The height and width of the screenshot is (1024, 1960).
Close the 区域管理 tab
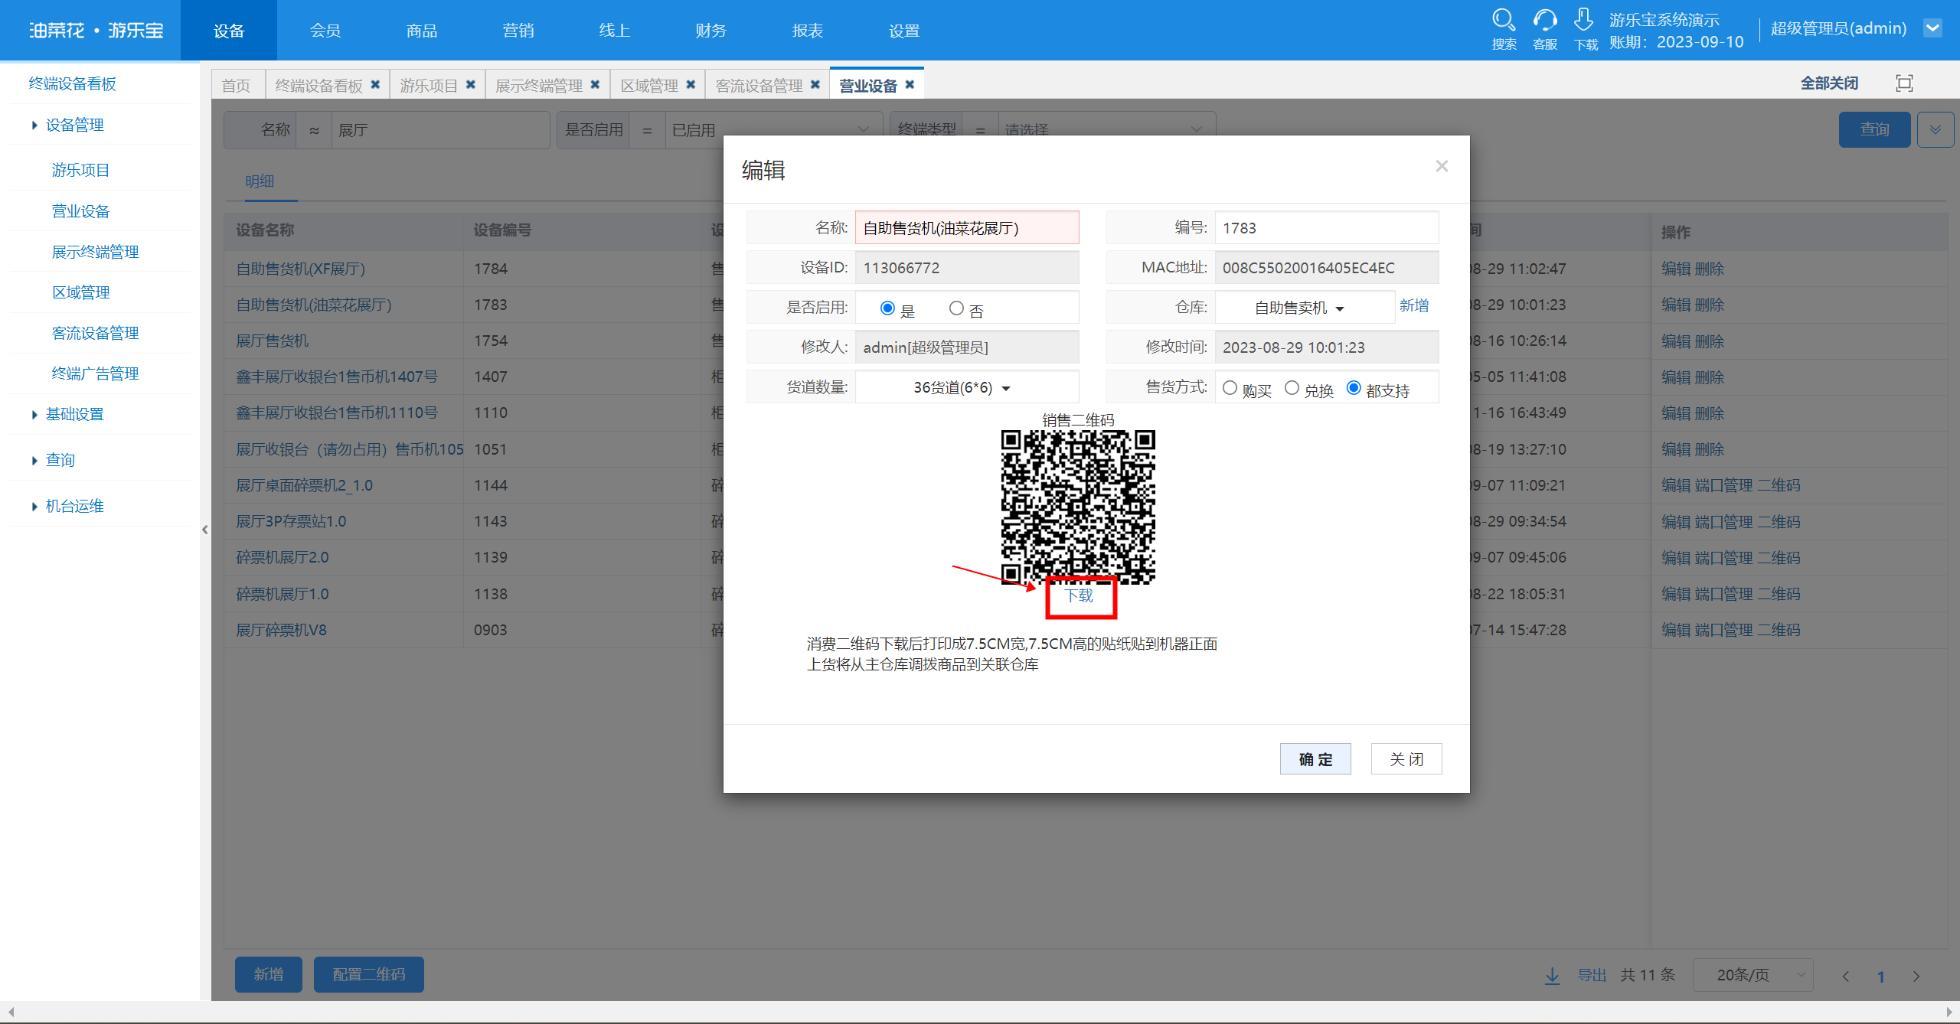(x=690, y=84)
